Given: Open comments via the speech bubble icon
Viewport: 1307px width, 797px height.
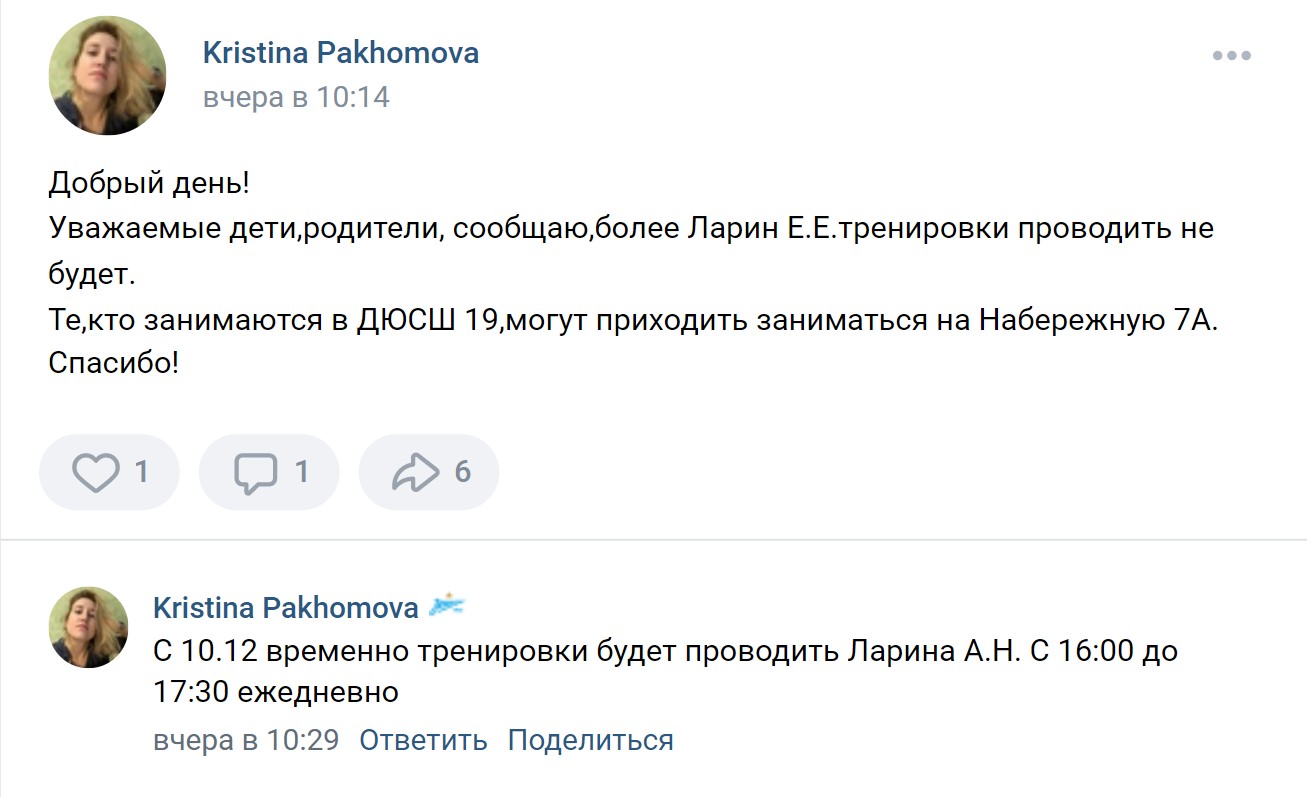Looking at the screenshot, I should pos(256,472).
